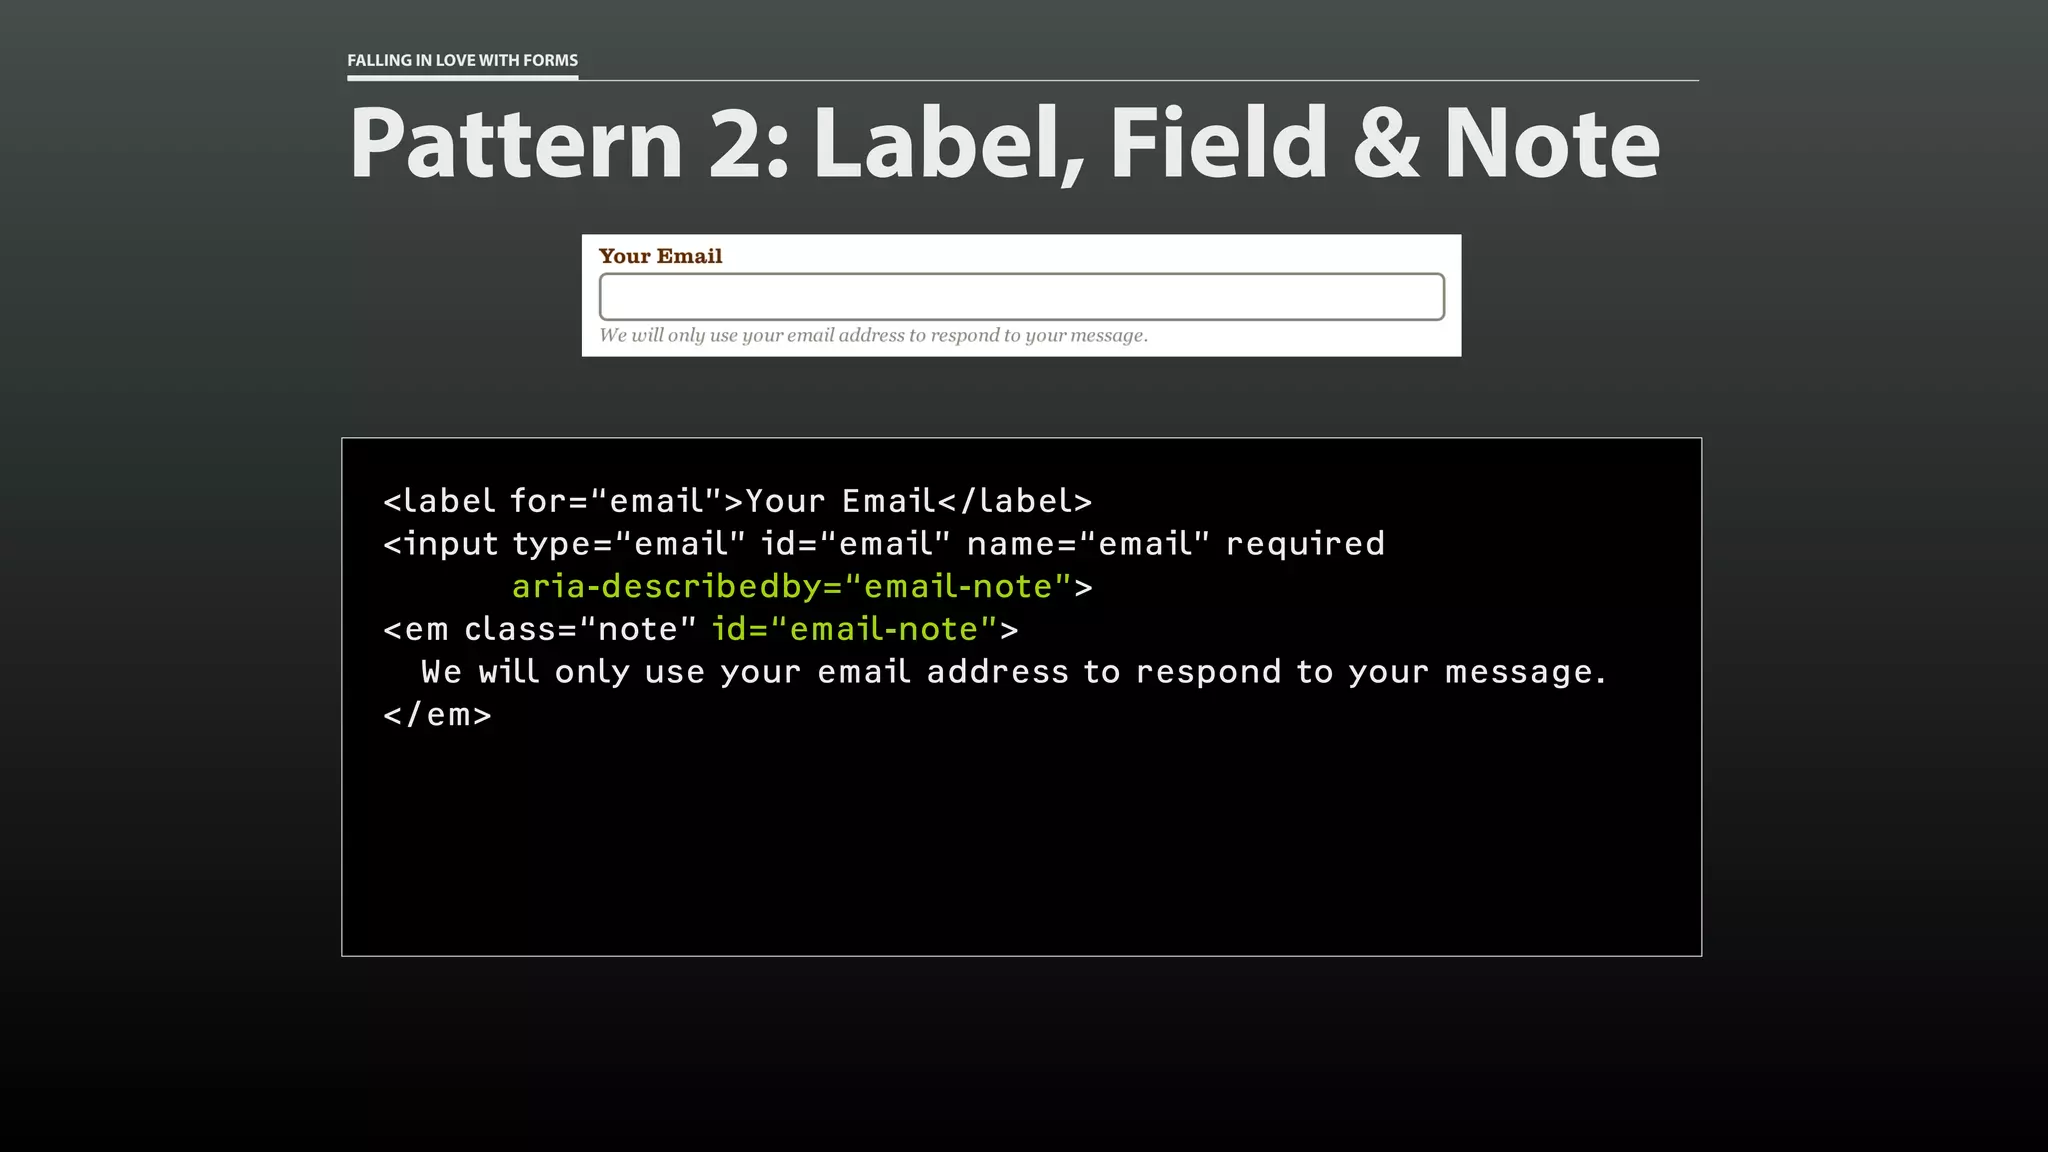Click the 'Pattern 2: Label, Field & Note' title
2048x1152 pixels.
[x=1004, y=144]
